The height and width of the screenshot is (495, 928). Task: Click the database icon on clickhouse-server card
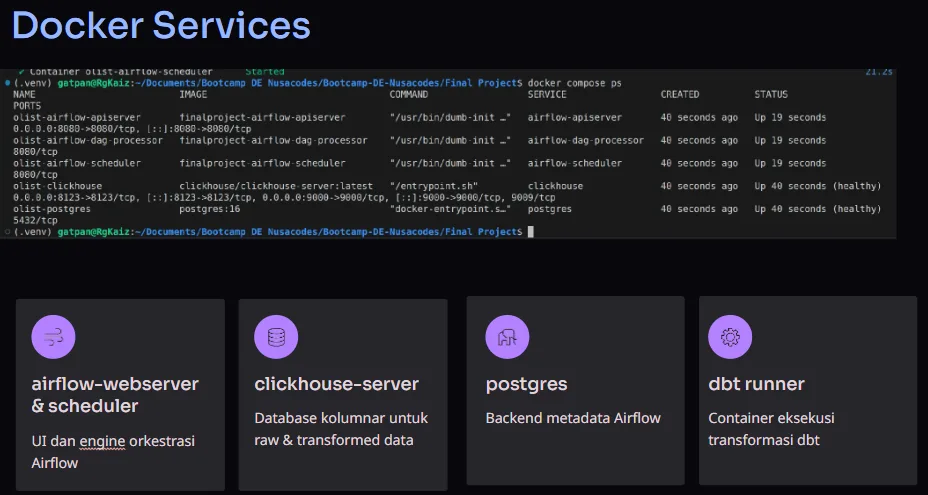click(x=276, y=337)
